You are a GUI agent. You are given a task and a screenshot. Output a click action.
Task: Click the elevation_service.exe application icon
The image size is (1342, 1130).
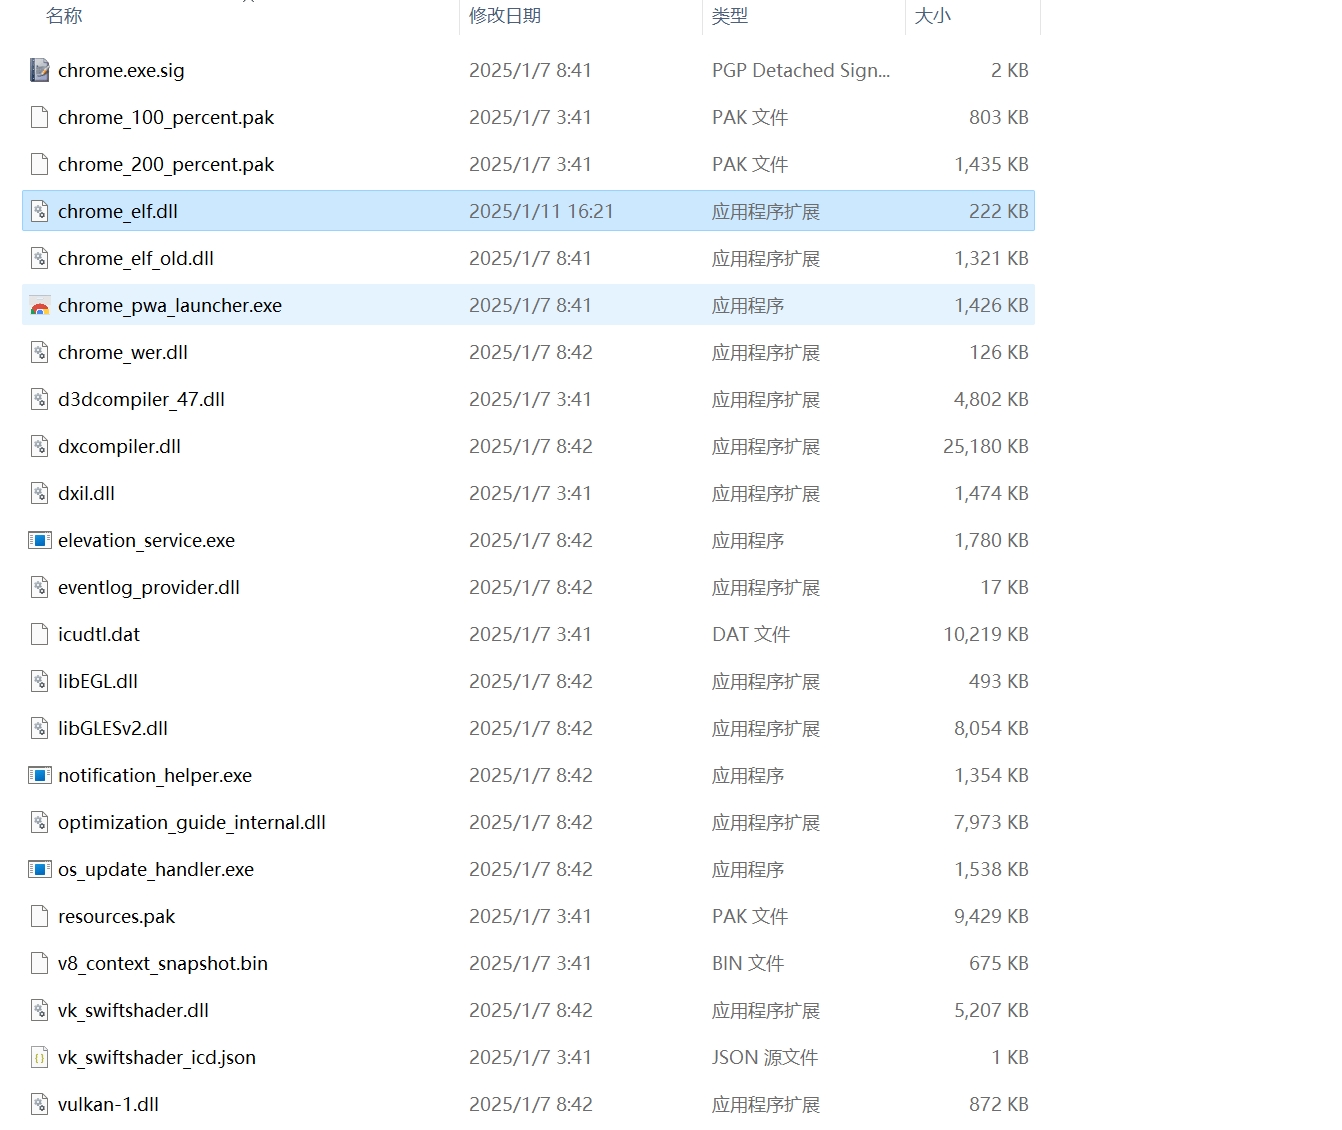39,541
